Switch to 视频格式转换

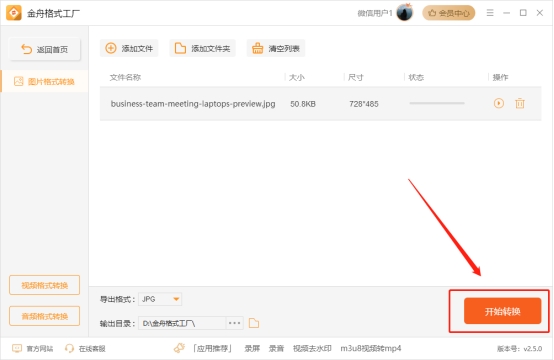[x=45, y=285]
